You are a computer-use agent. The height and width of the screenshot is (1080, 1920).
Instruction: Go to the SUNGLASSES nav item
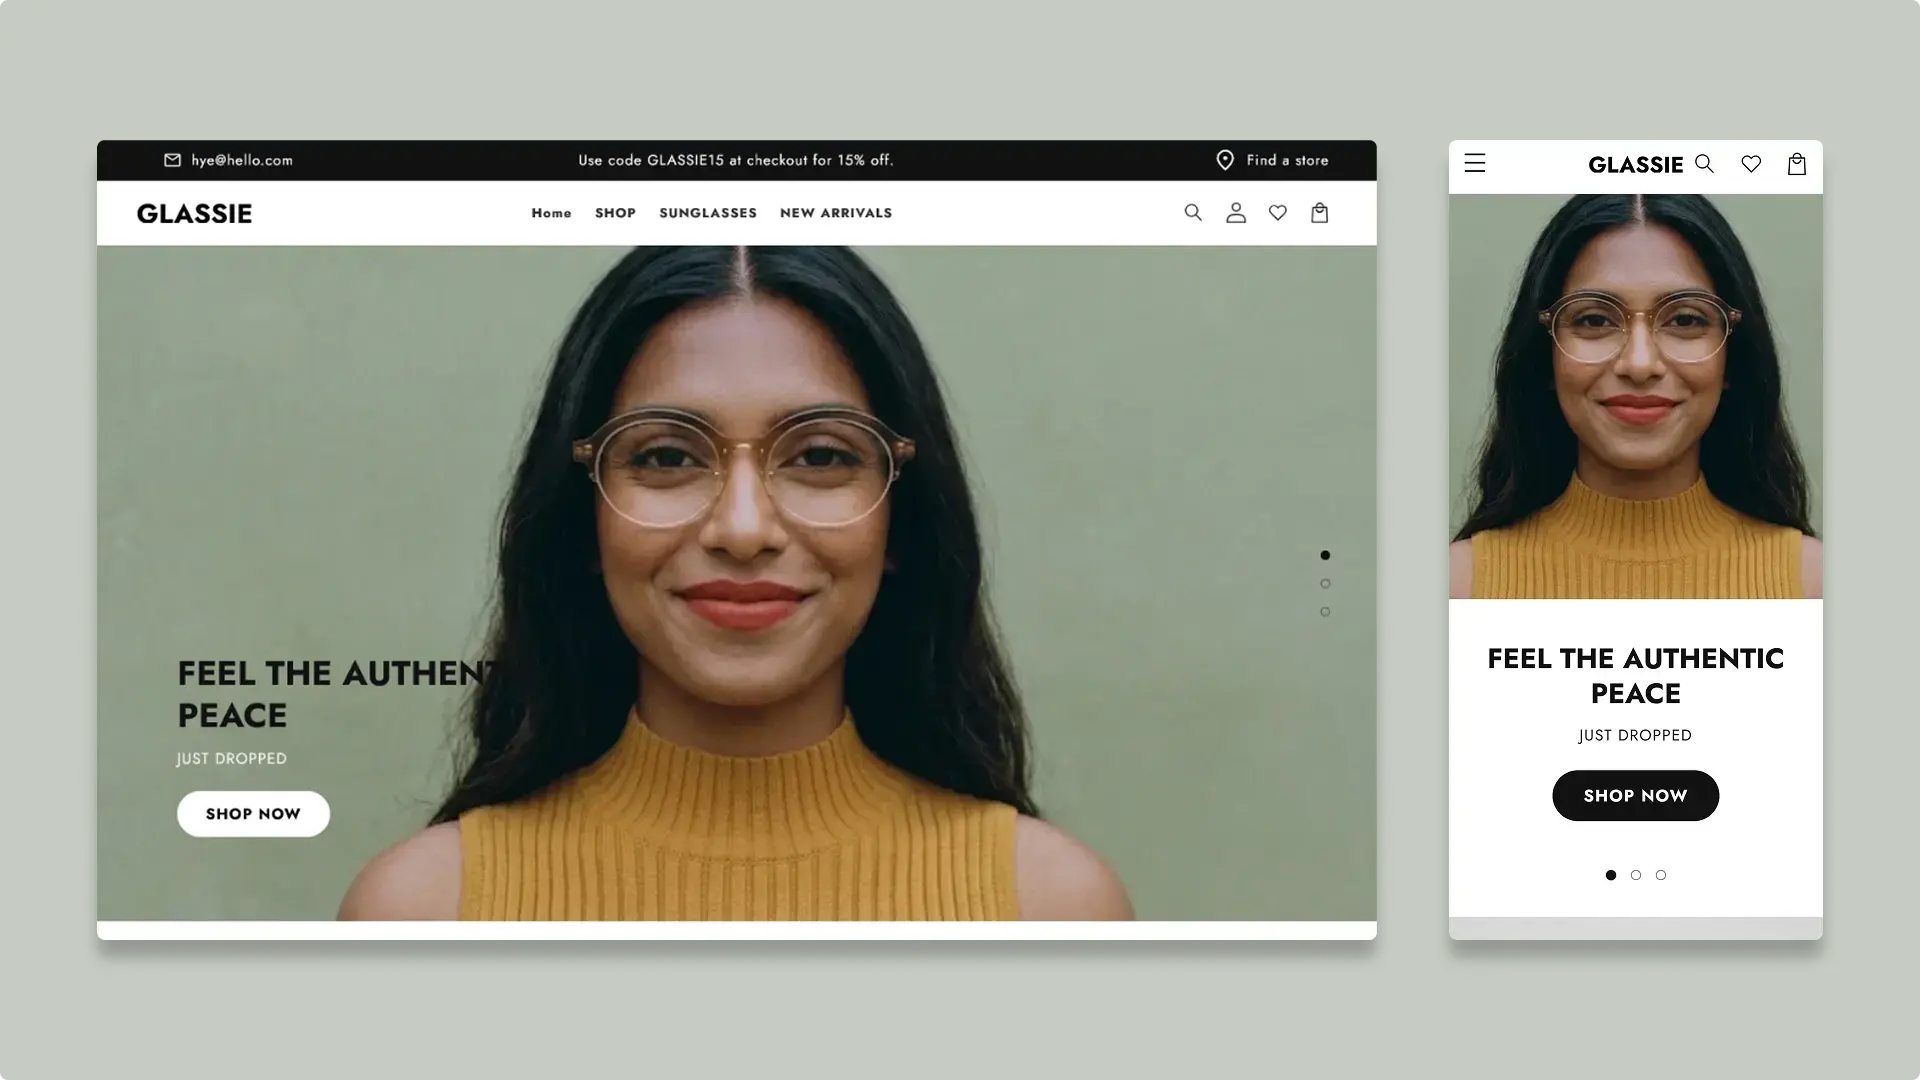pyautogui.click(x=708, y=213)
